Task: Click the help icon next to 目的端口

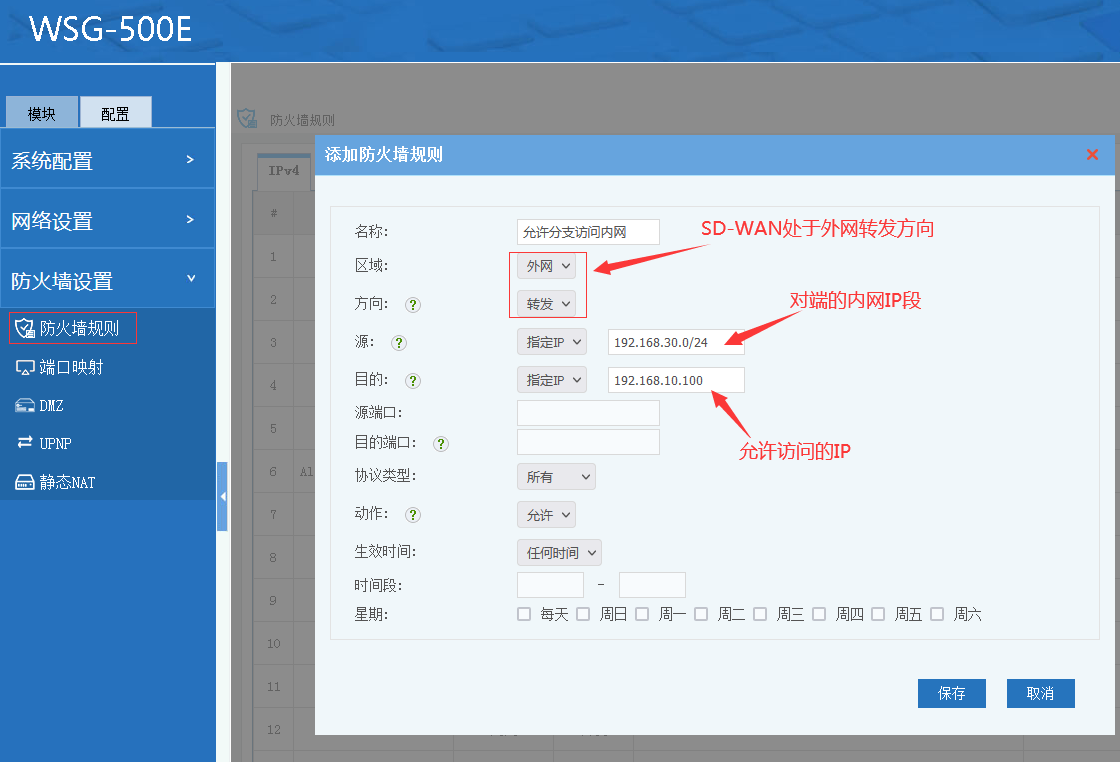Action: click(441, 443)
